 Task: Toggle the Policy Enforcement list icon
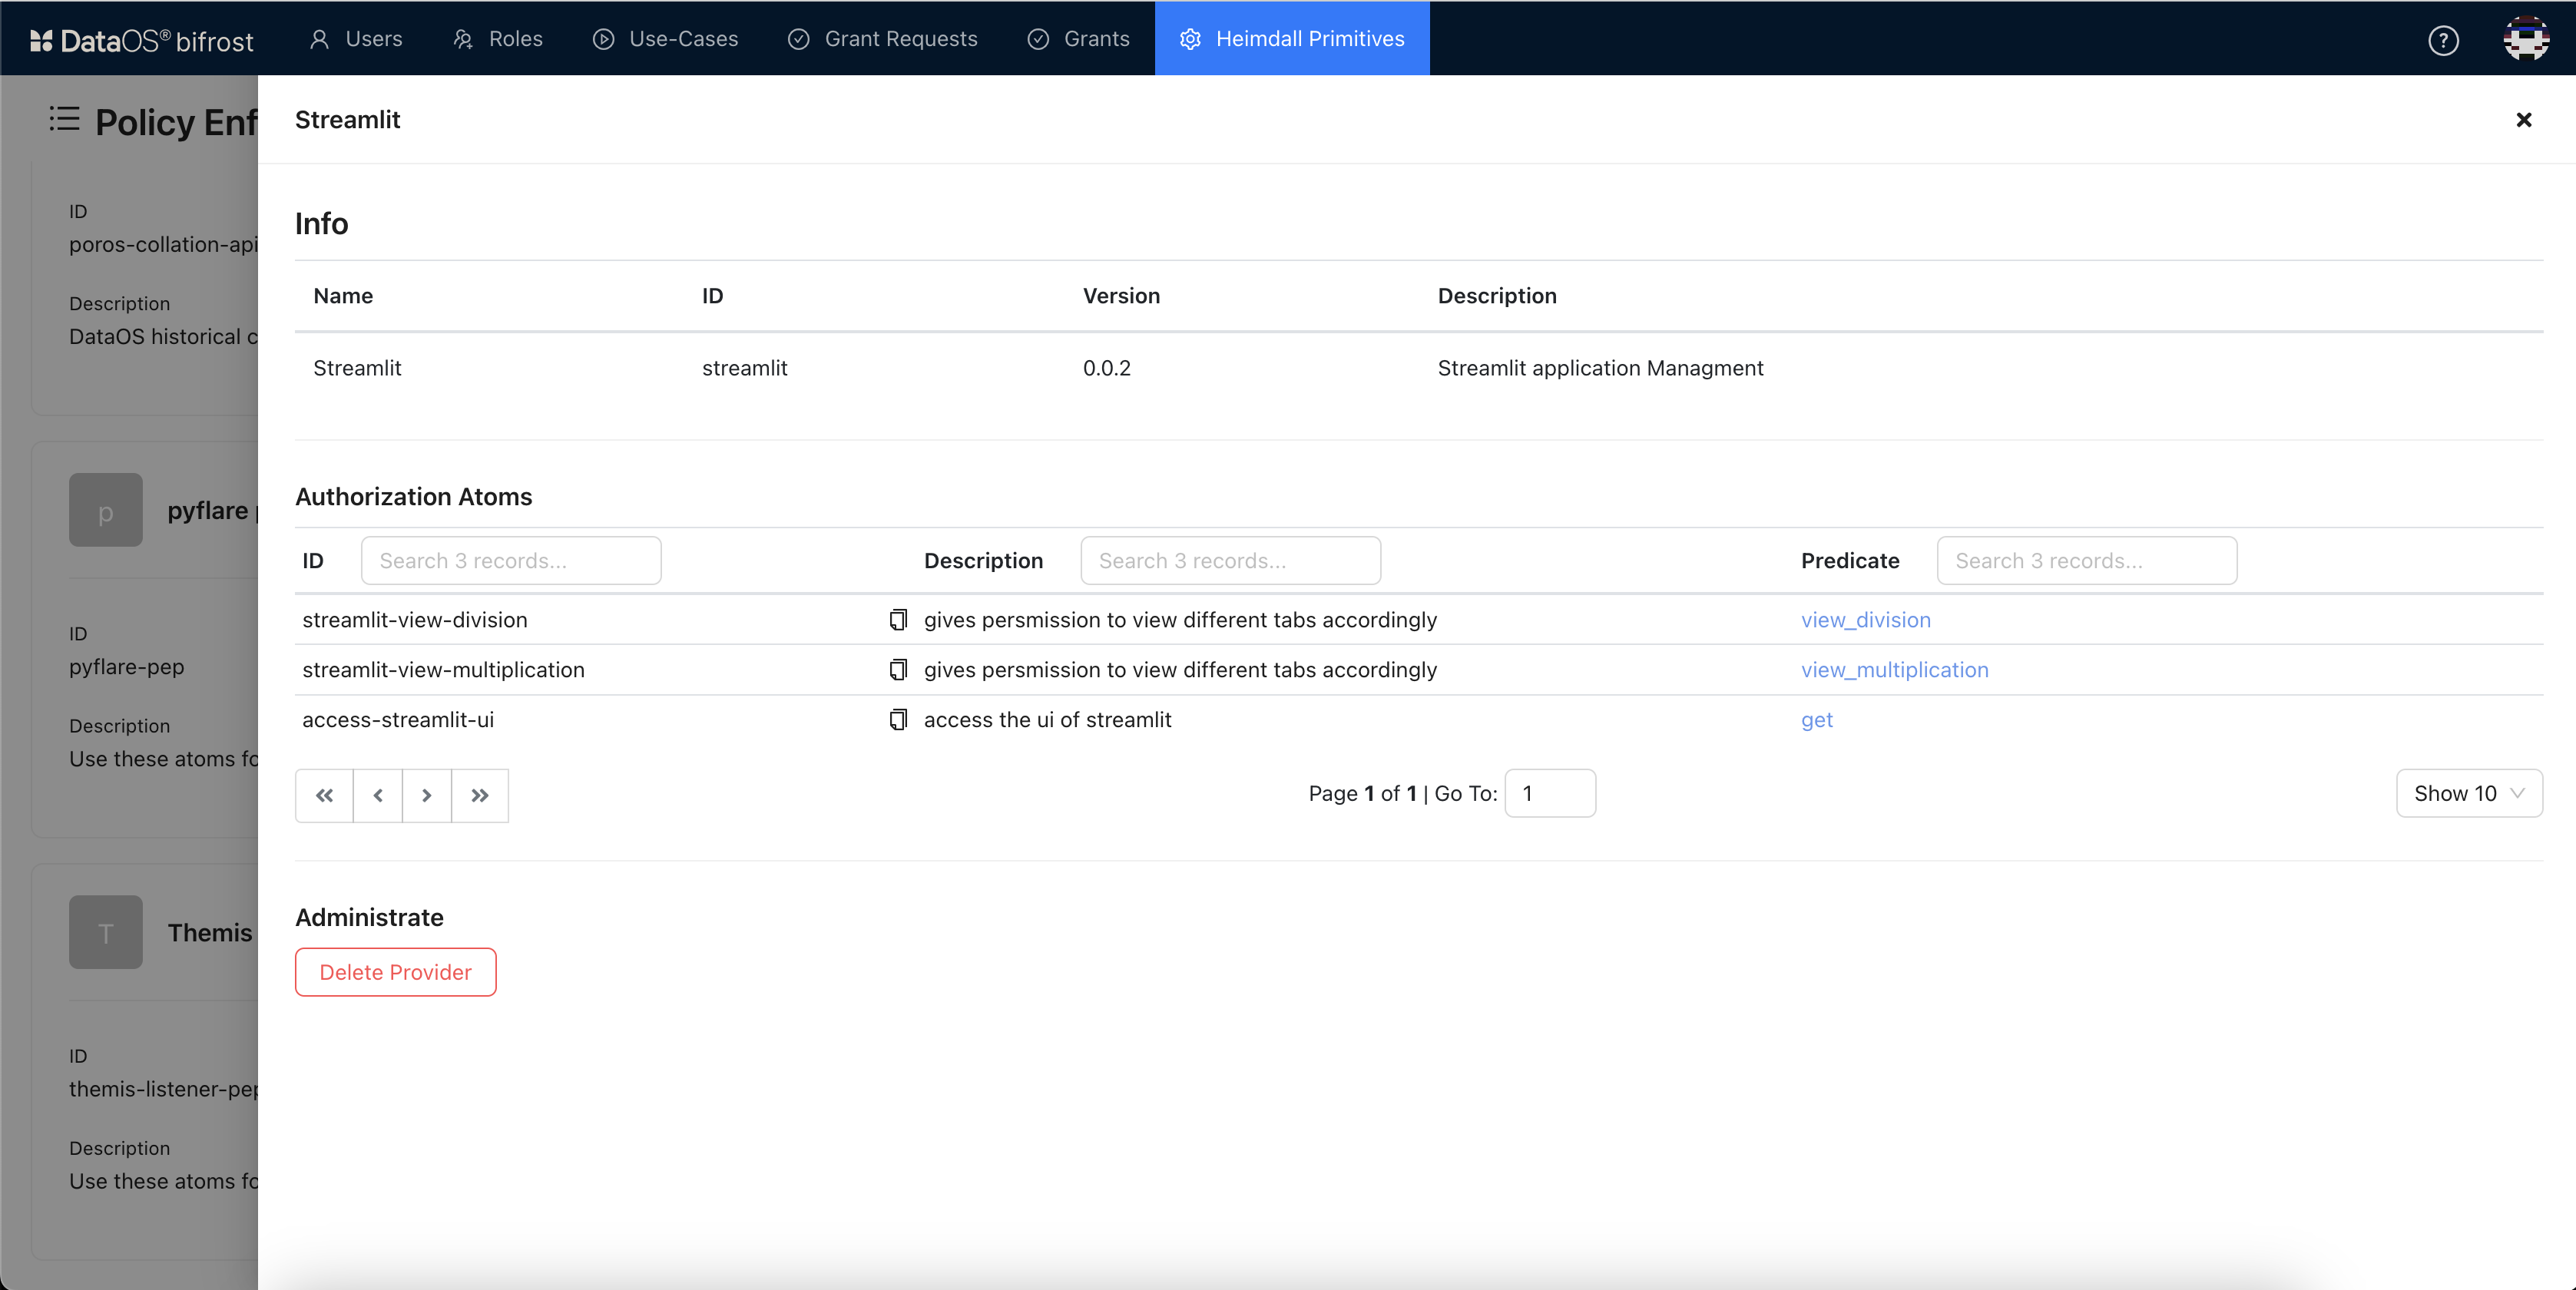pos(64,119)
